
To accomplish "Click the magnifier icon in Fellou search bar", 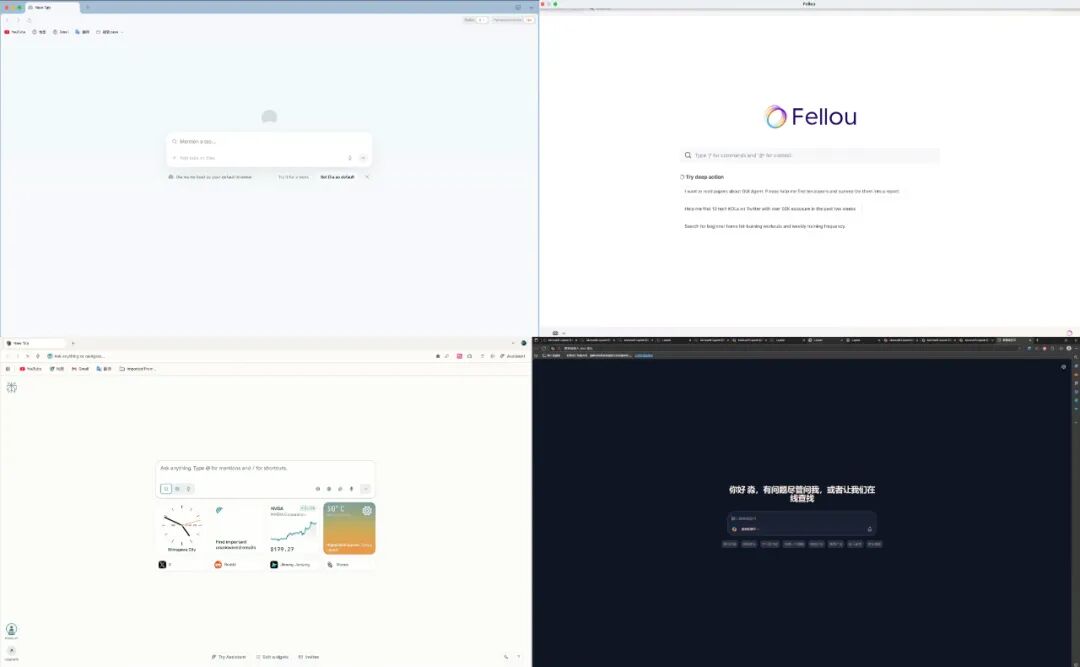I will tap(687, 155).
